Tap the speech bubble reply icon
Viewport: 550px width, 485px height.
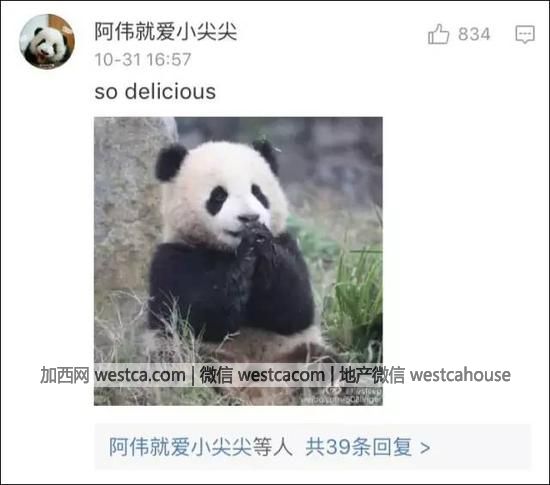[525, 34]
